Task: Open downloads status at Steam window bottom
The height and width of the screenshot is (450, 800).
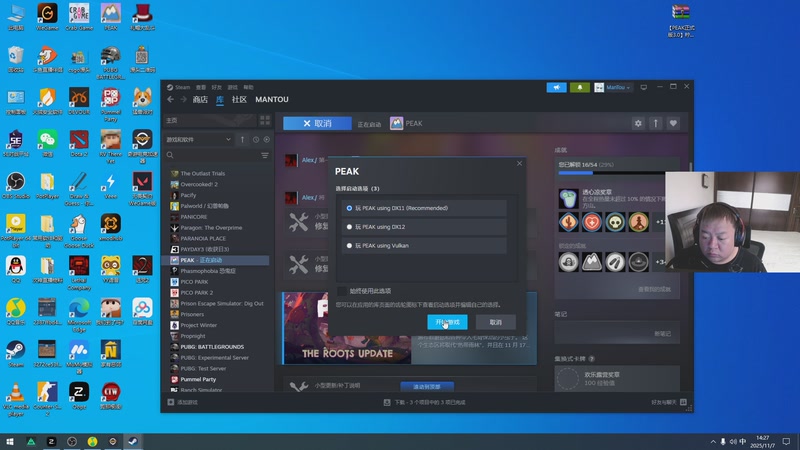Action: click(424, 402)
